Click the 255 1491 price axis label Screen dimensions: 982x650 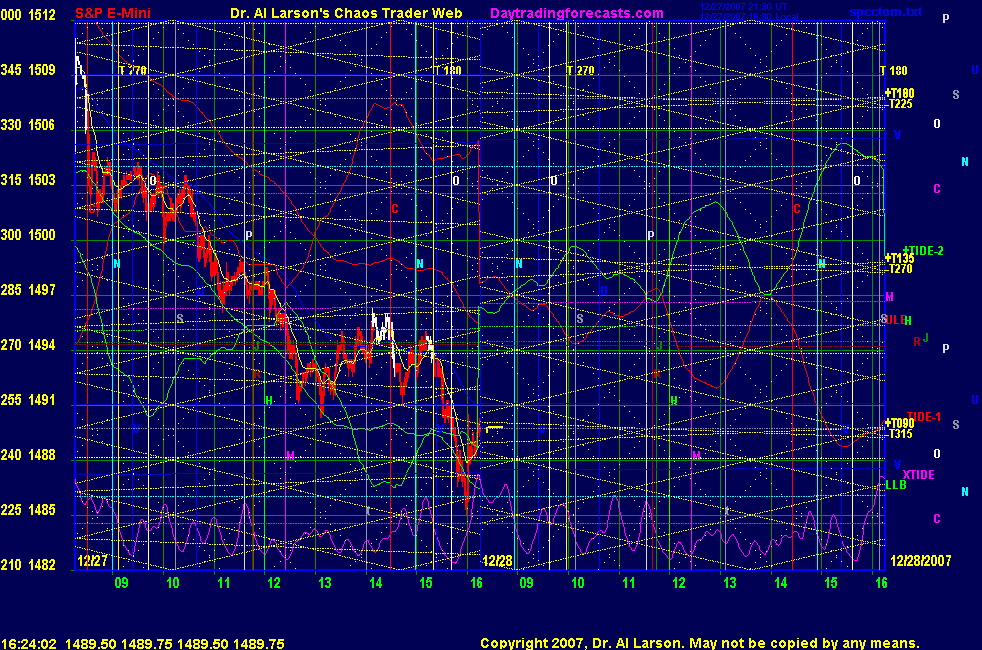coord(28,400)
